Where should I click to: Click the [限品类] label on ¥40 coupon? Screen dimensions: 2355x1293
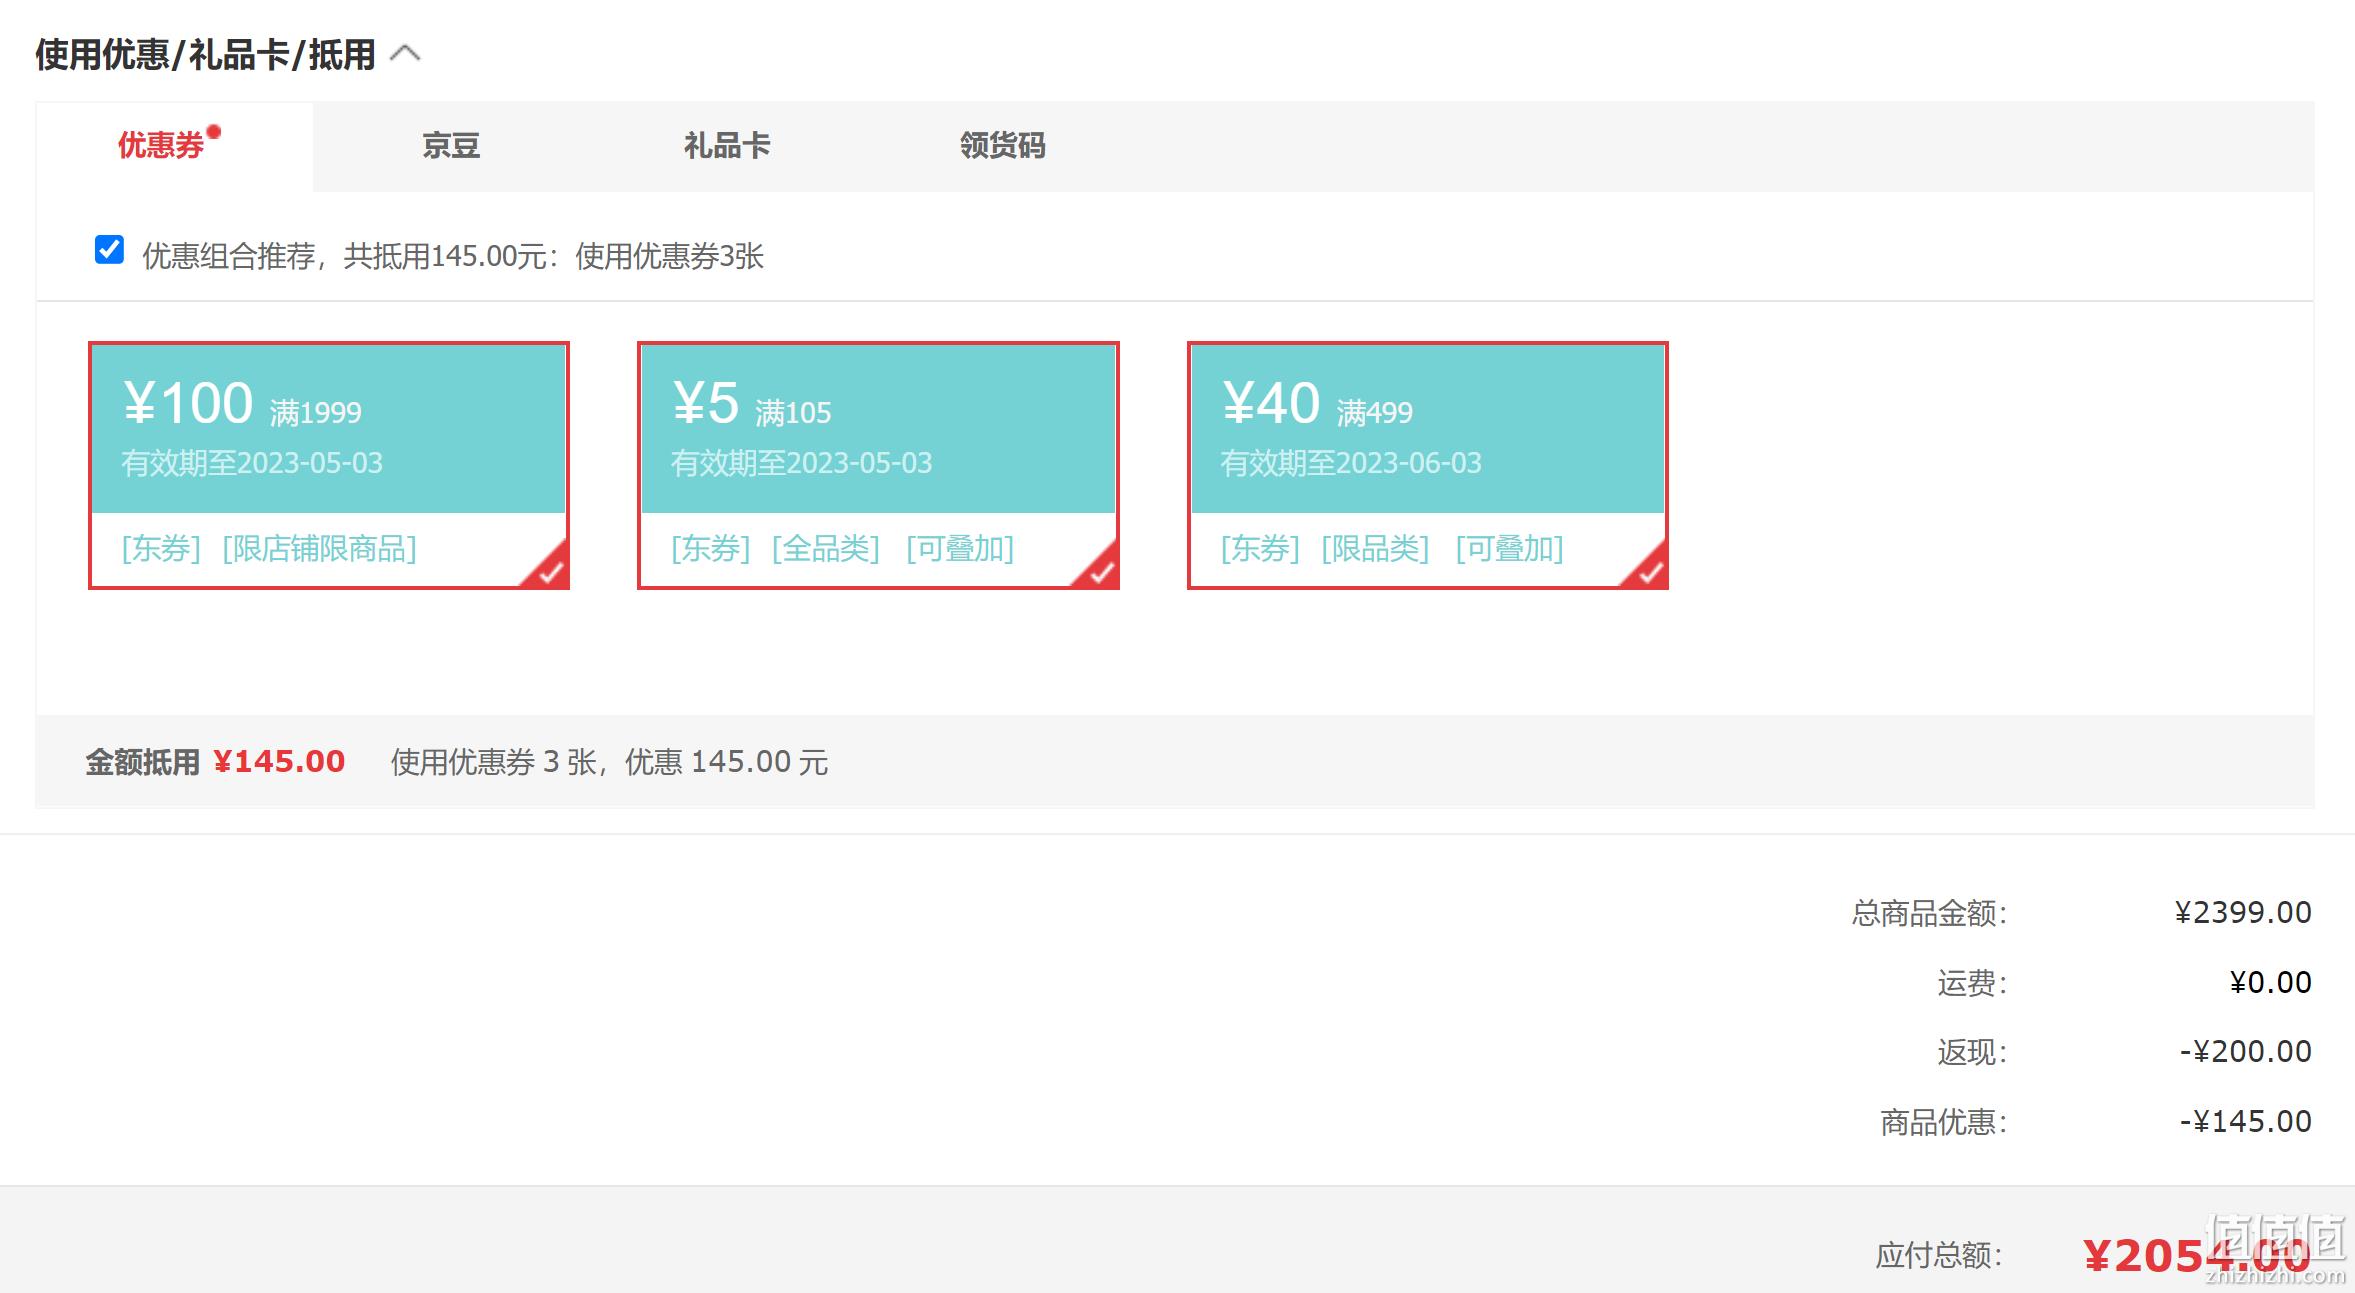[1375, 549]
